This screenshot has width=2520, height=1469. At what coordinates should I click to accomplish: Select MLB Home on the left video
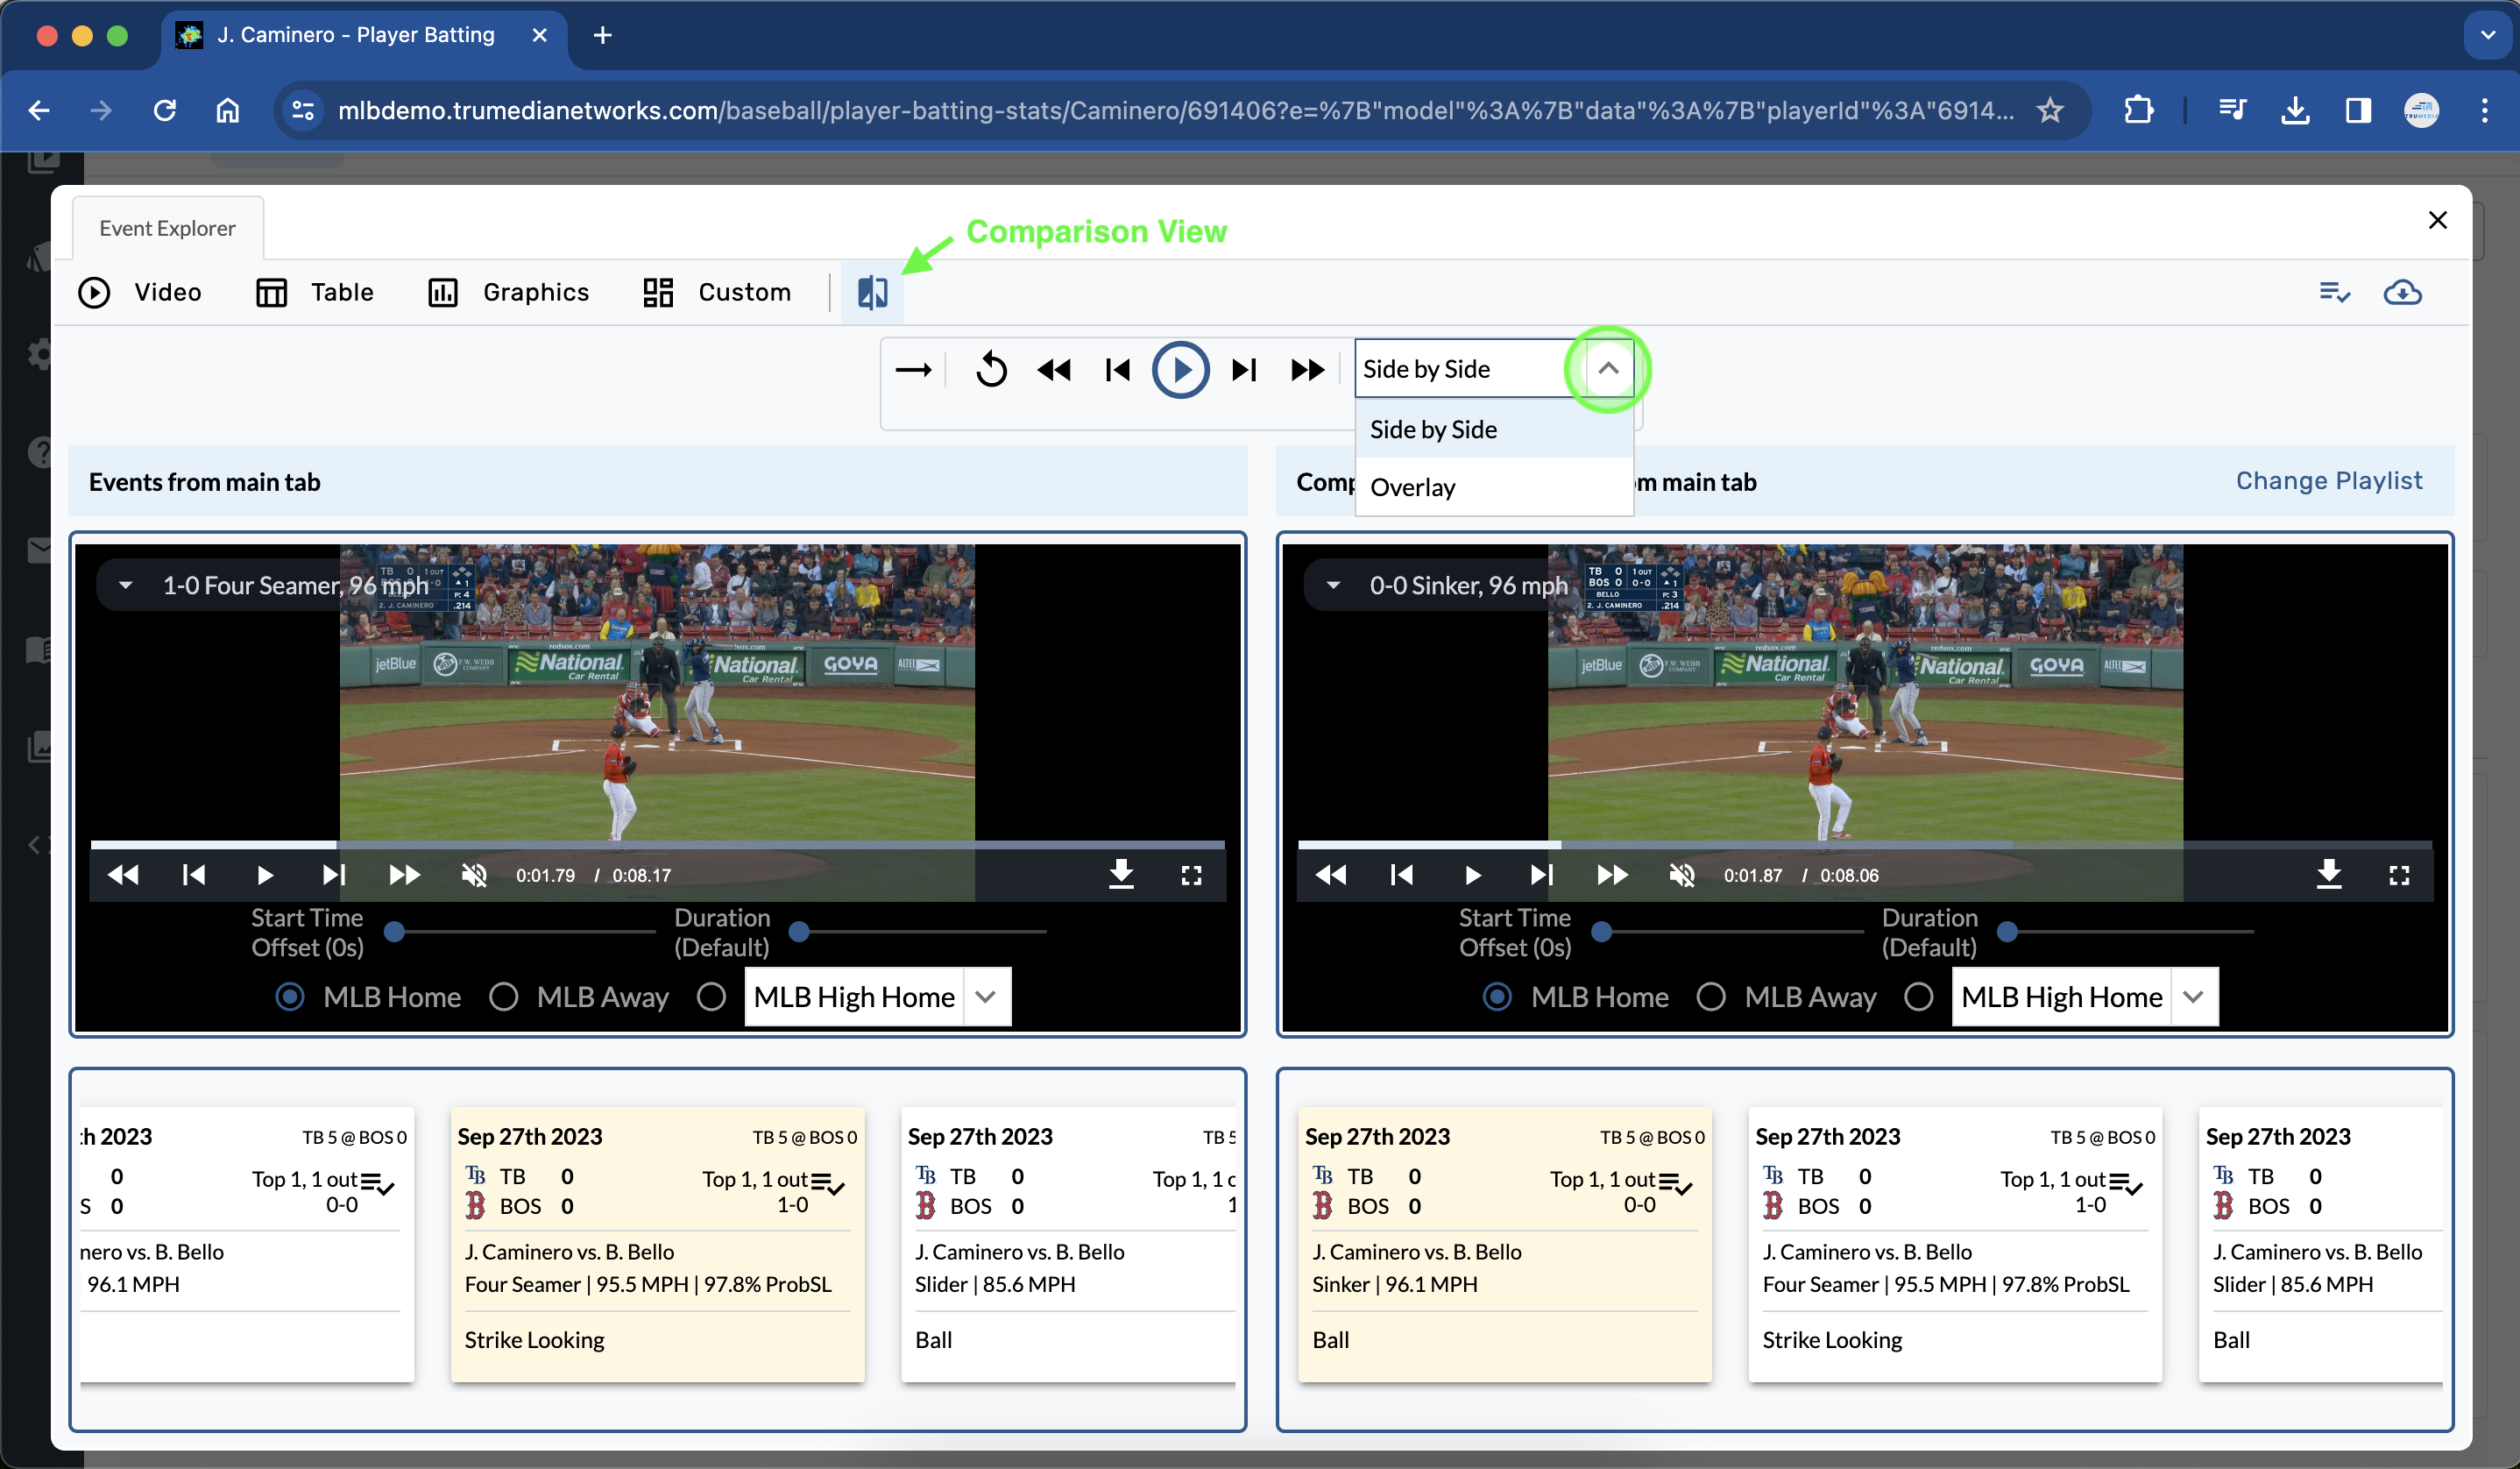pyautogui.click(x=289, y=996)
